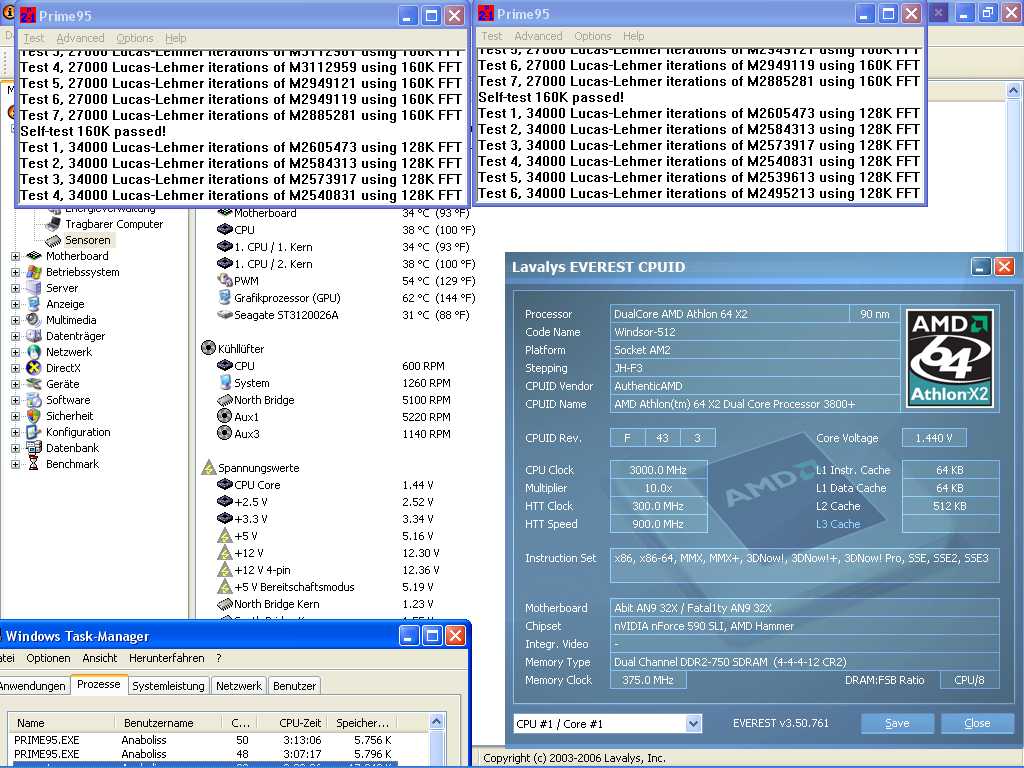Viewport: 1024px width, 768px height.
Task: Switch to Anwendungen tab in Task-Manager
Action: tap(33, 686)
